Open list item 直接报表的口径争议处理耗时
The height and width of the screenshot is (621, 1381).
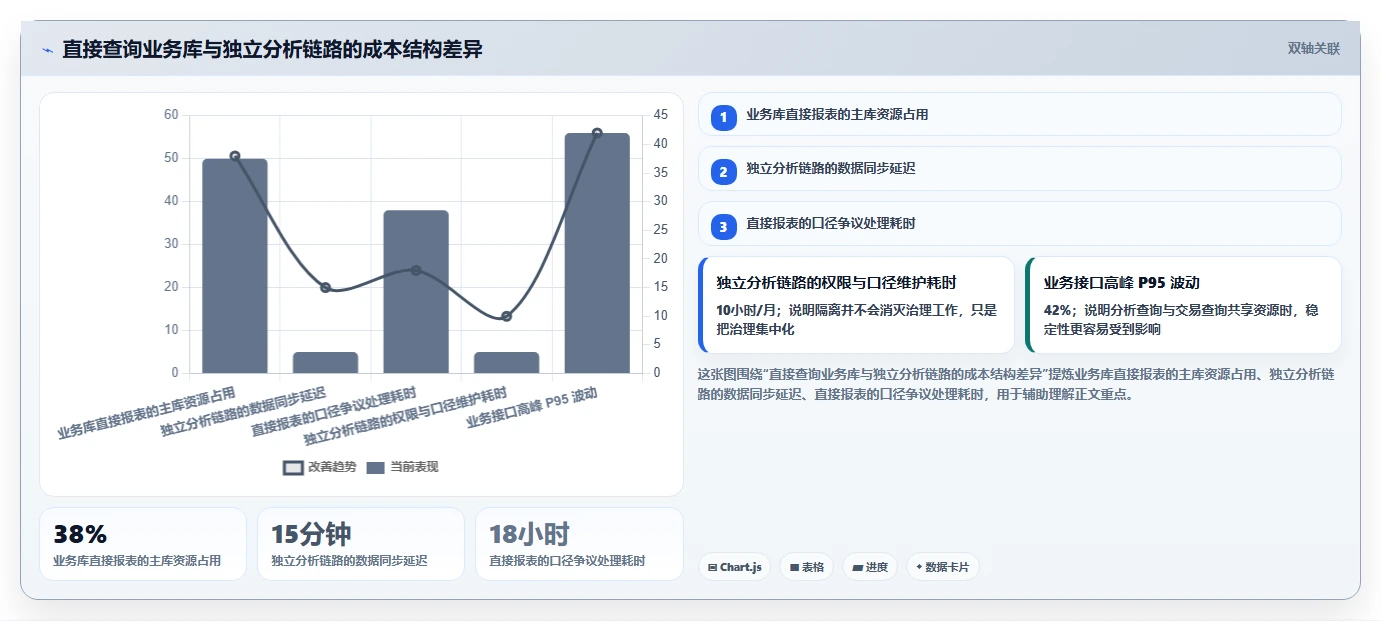click(x=1019, y=224)
